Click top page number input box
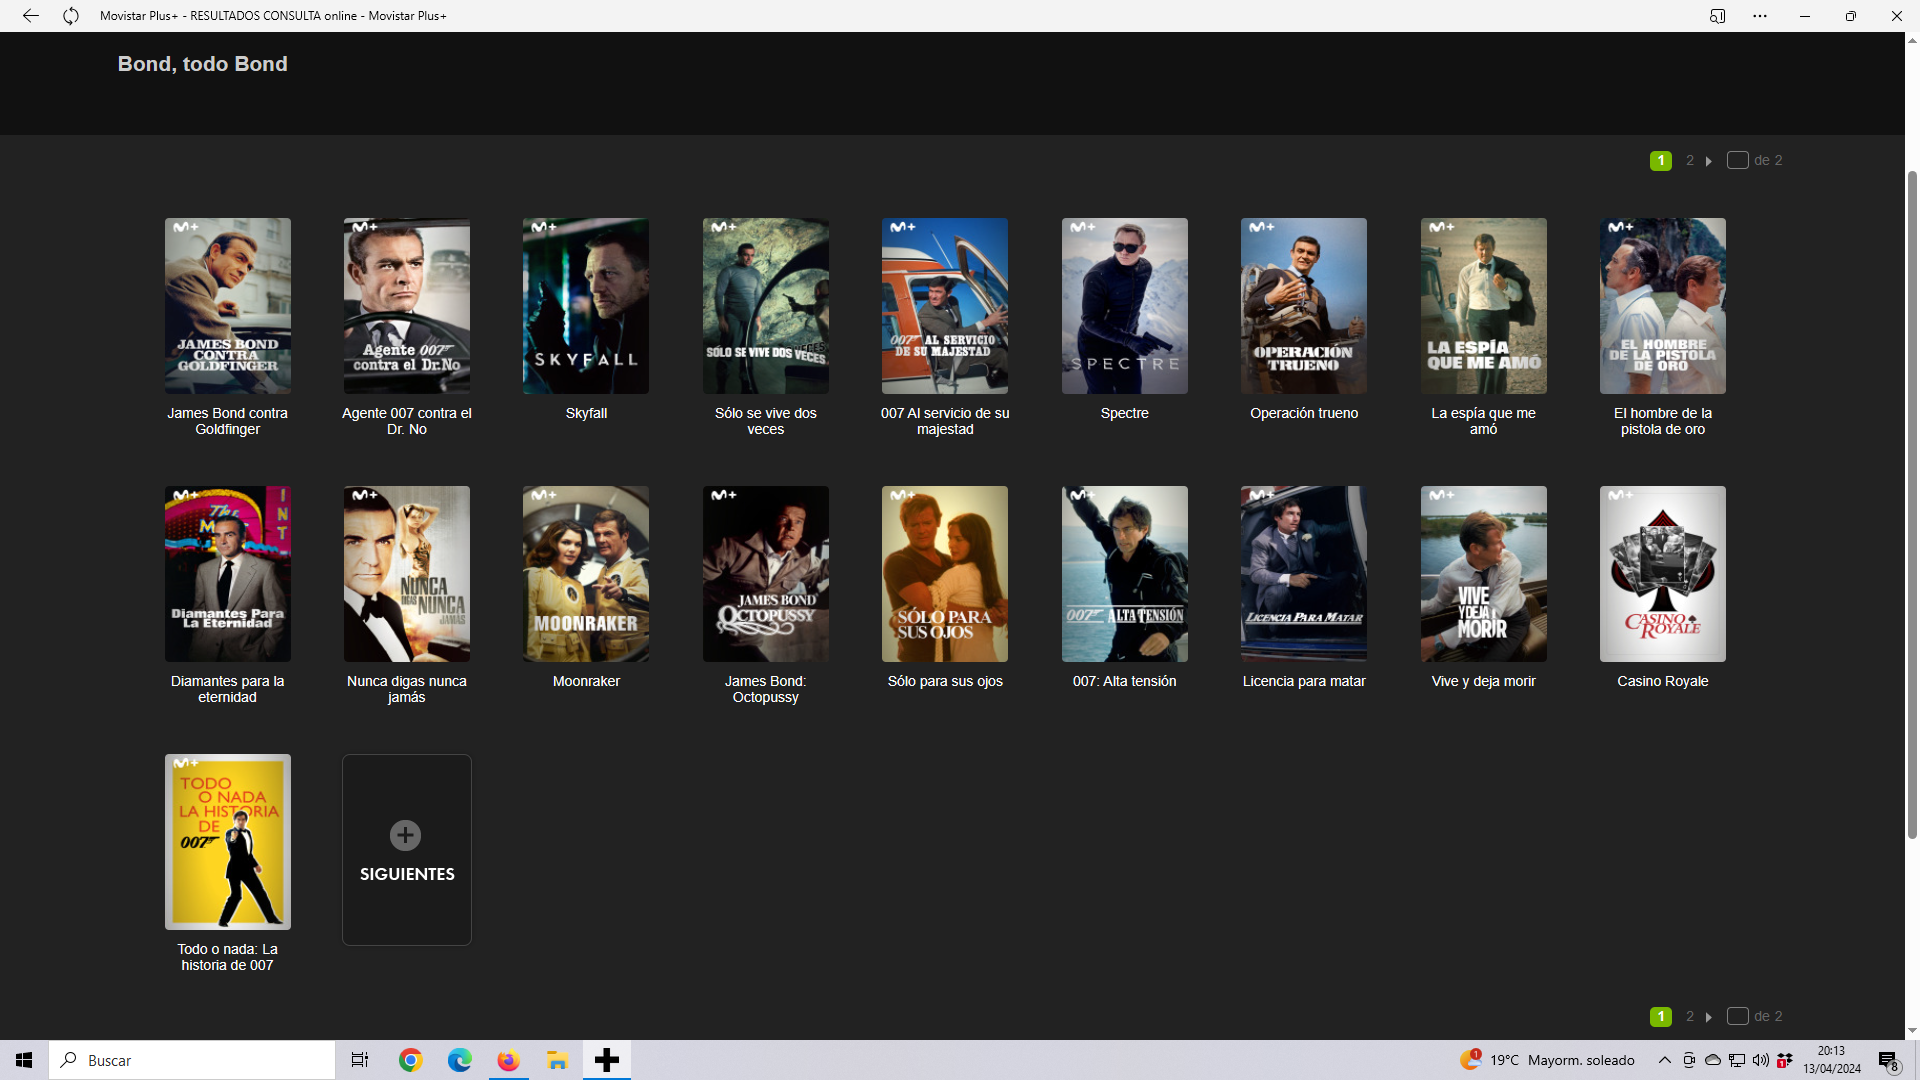 [1738, 160]
